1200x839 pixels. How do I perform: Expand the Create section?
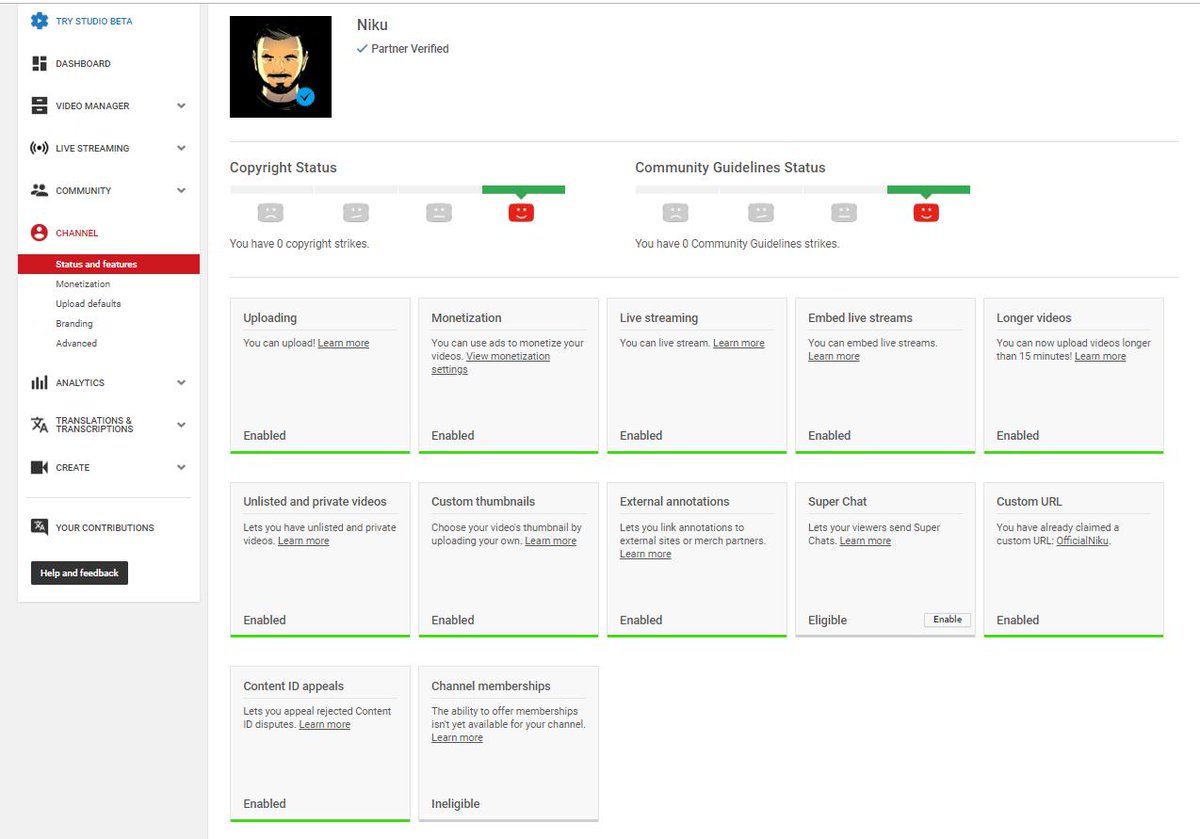[181, 467]
